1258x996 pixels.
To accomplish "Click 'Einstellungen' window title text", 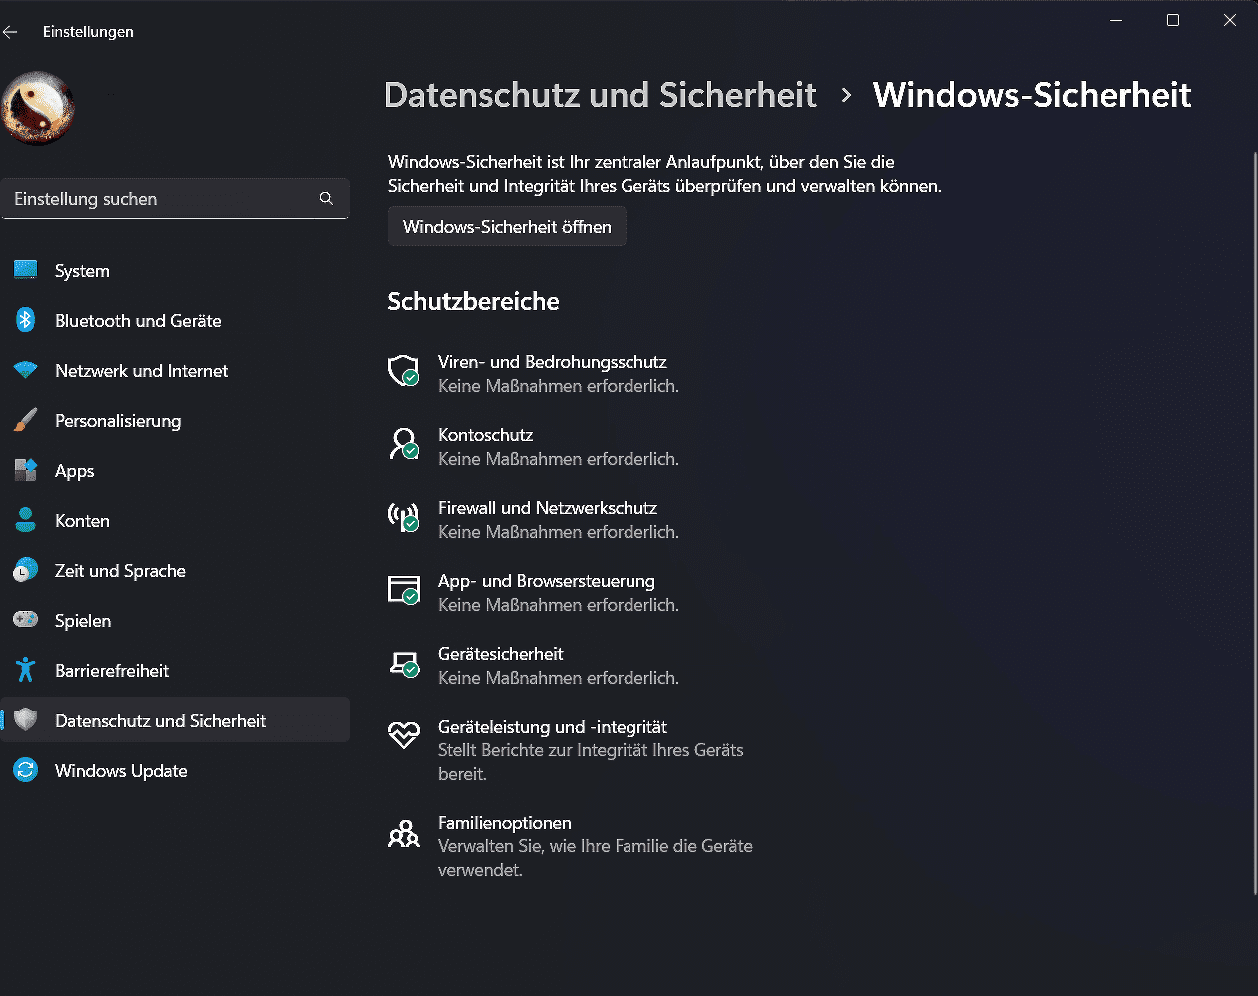I will click(x=88, y=32).
